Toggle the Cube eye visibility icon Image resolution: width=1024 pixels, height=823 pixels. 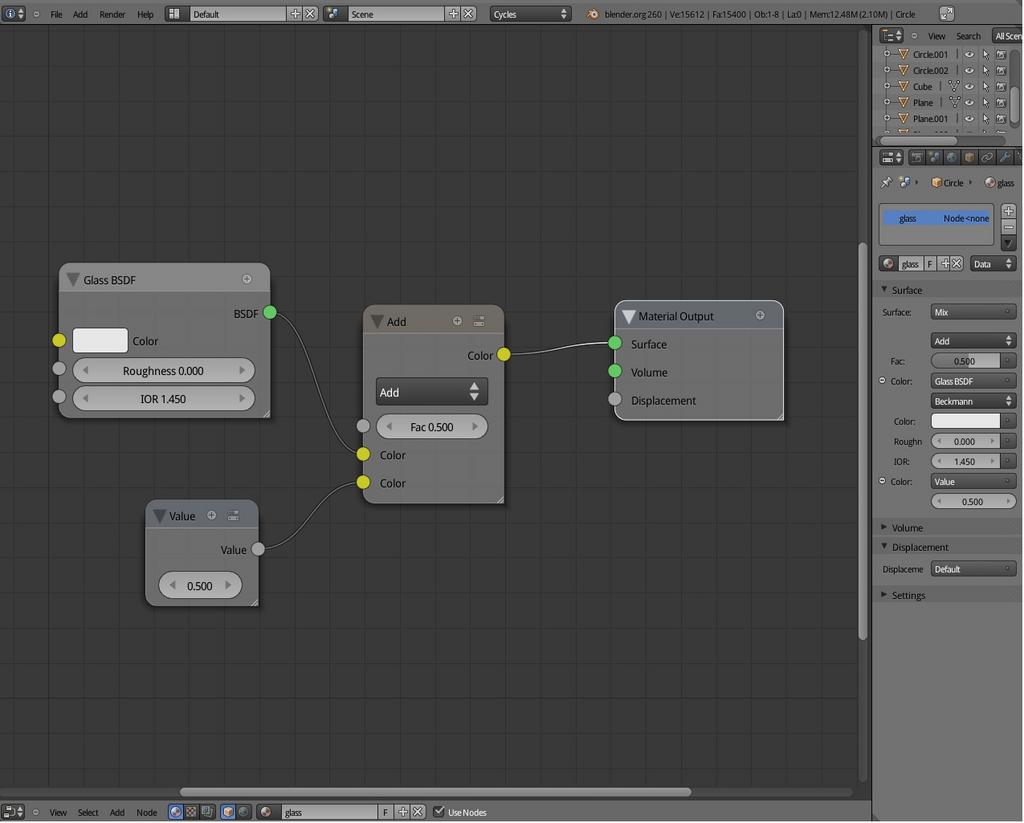[969, 86]
